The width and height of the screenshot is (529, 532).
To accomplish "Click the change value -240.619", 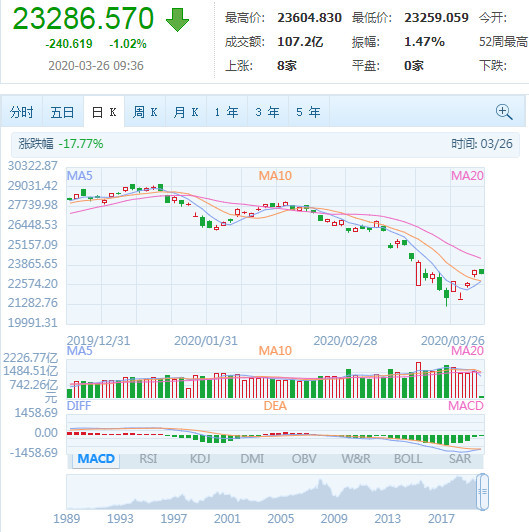I will click(x=69, y=44).
